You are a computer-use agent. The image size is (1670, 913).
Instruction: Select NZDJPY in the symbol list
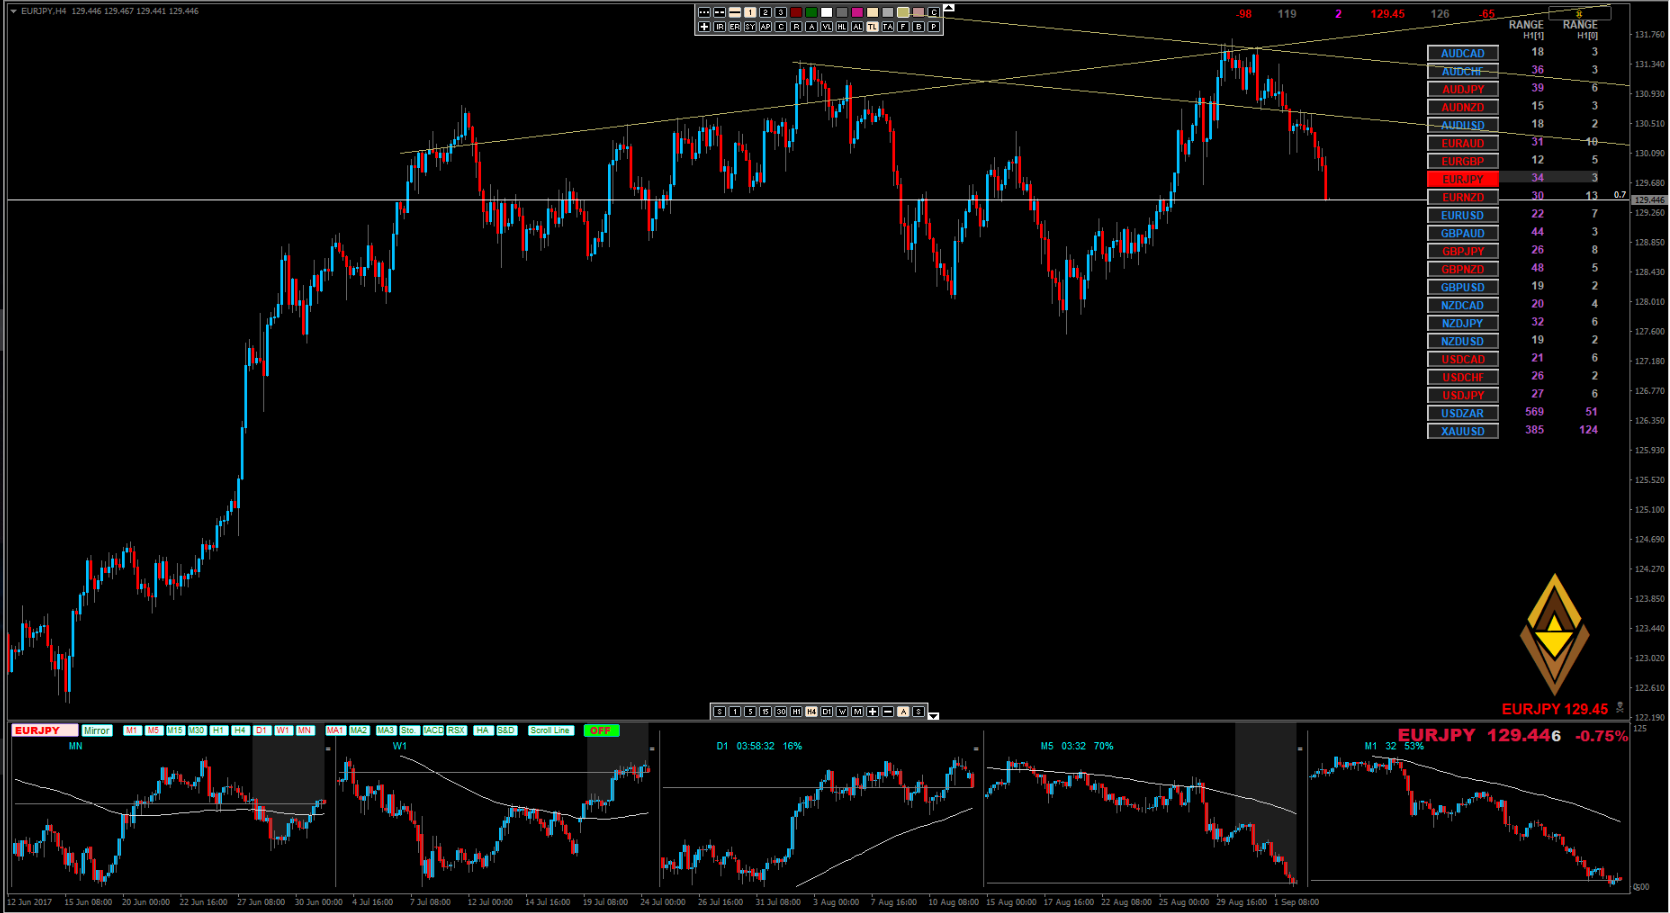1463,323
